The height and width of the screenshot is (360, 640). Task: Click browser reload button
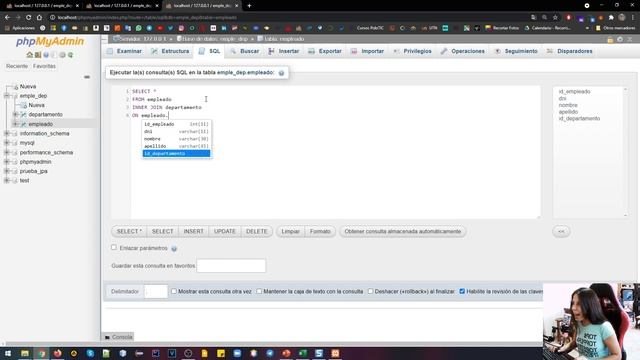[29, 18]
